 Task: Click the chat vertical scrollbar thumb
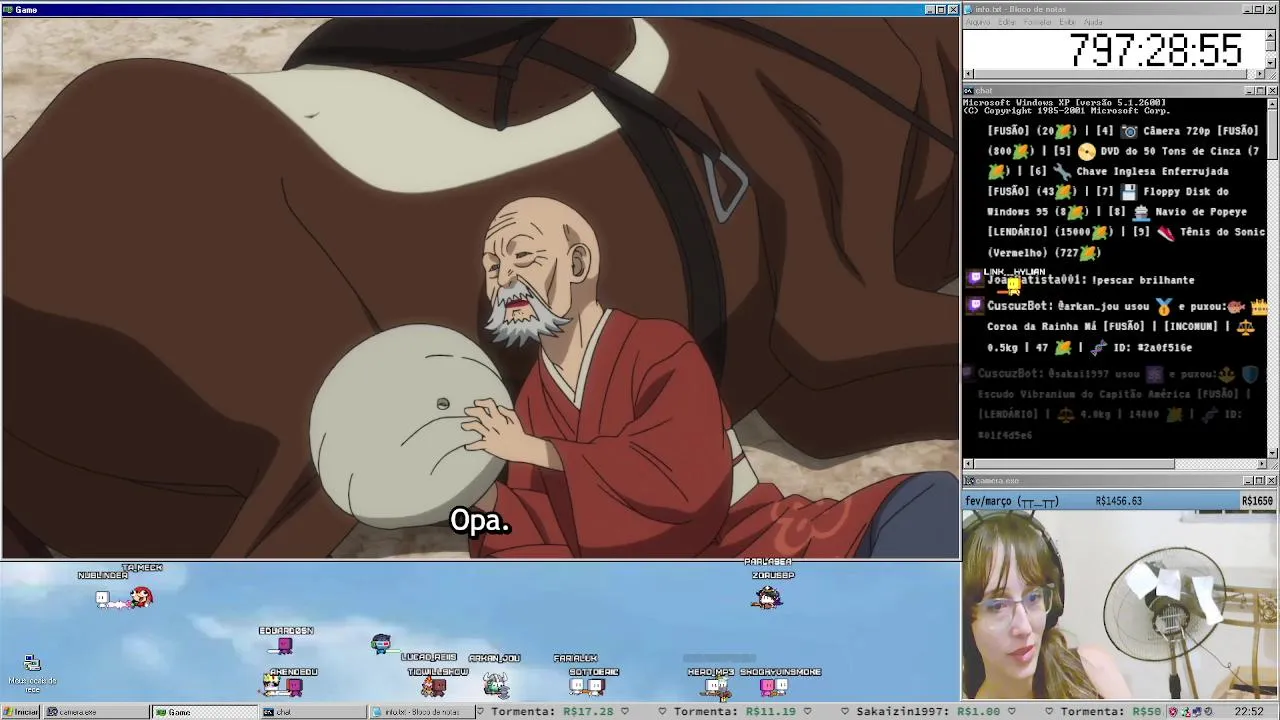pos(1272,133)
